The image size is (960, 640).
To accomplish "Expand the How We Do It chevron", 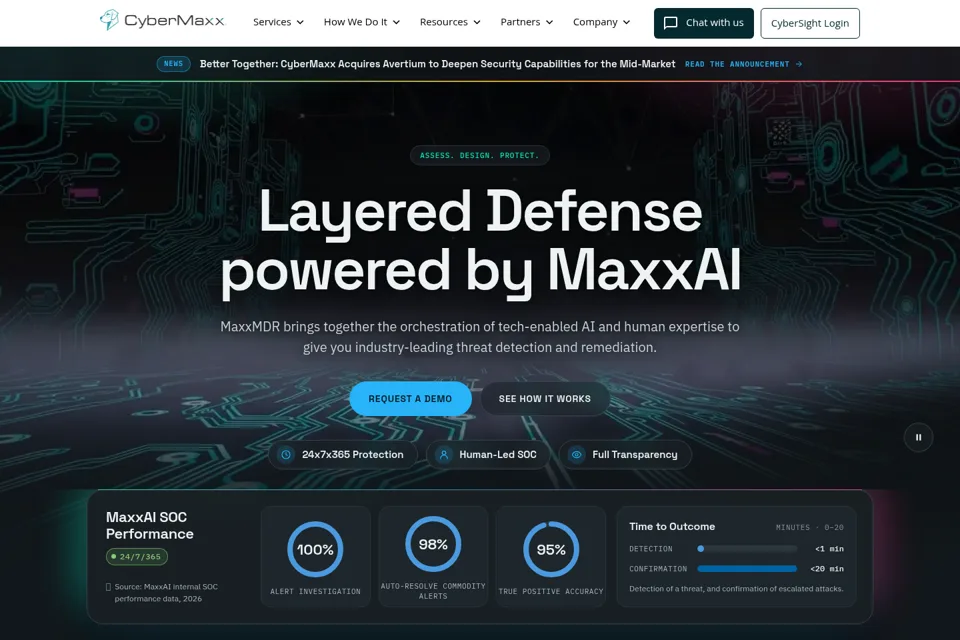I will (396, 22).
